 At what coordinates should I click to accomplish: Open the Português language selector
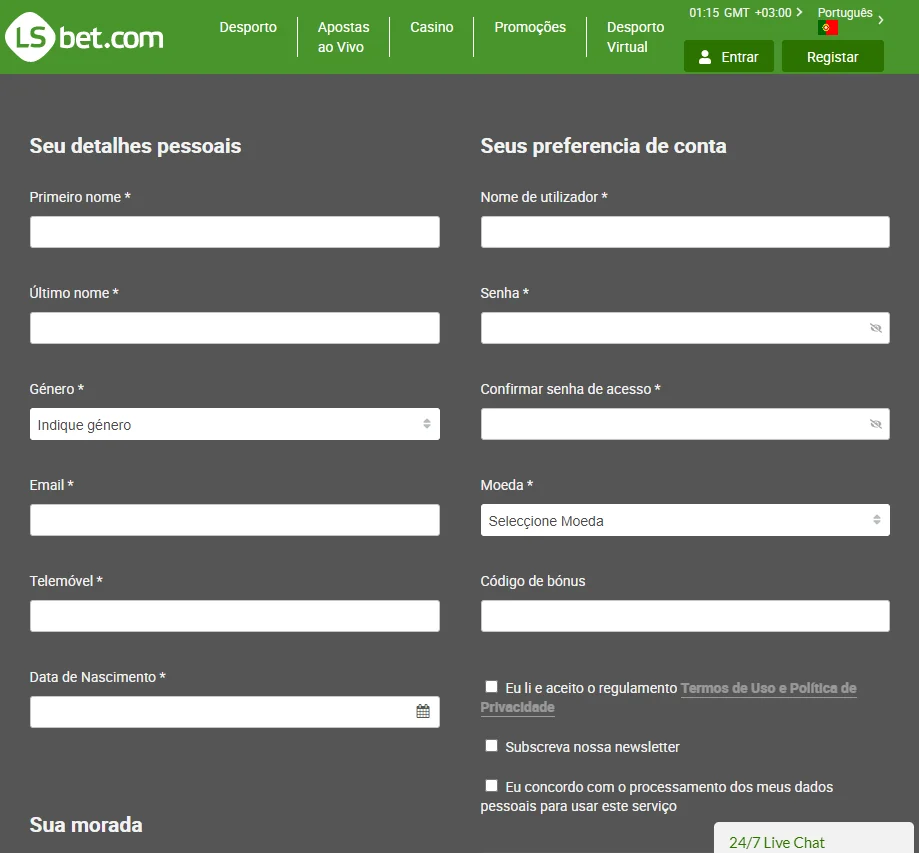coord(850,14)
